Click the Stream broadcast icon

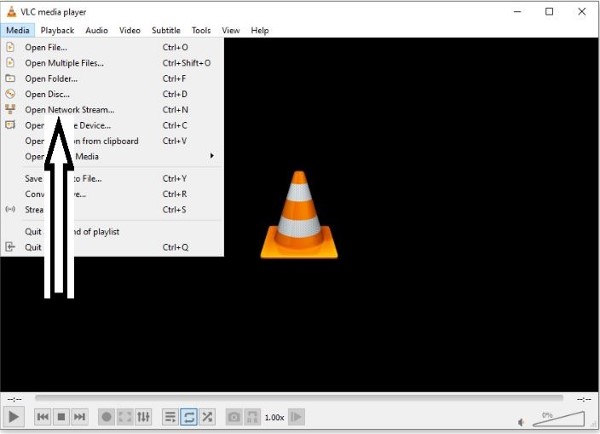[x=10, y=209]
